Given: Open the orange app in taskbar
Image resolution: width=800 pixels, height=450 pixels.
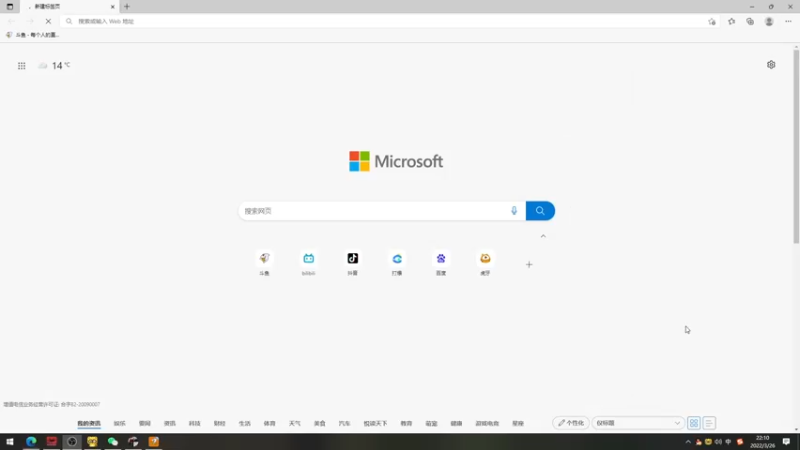Looking at the screenshot, I should click(x=154, y=442).
